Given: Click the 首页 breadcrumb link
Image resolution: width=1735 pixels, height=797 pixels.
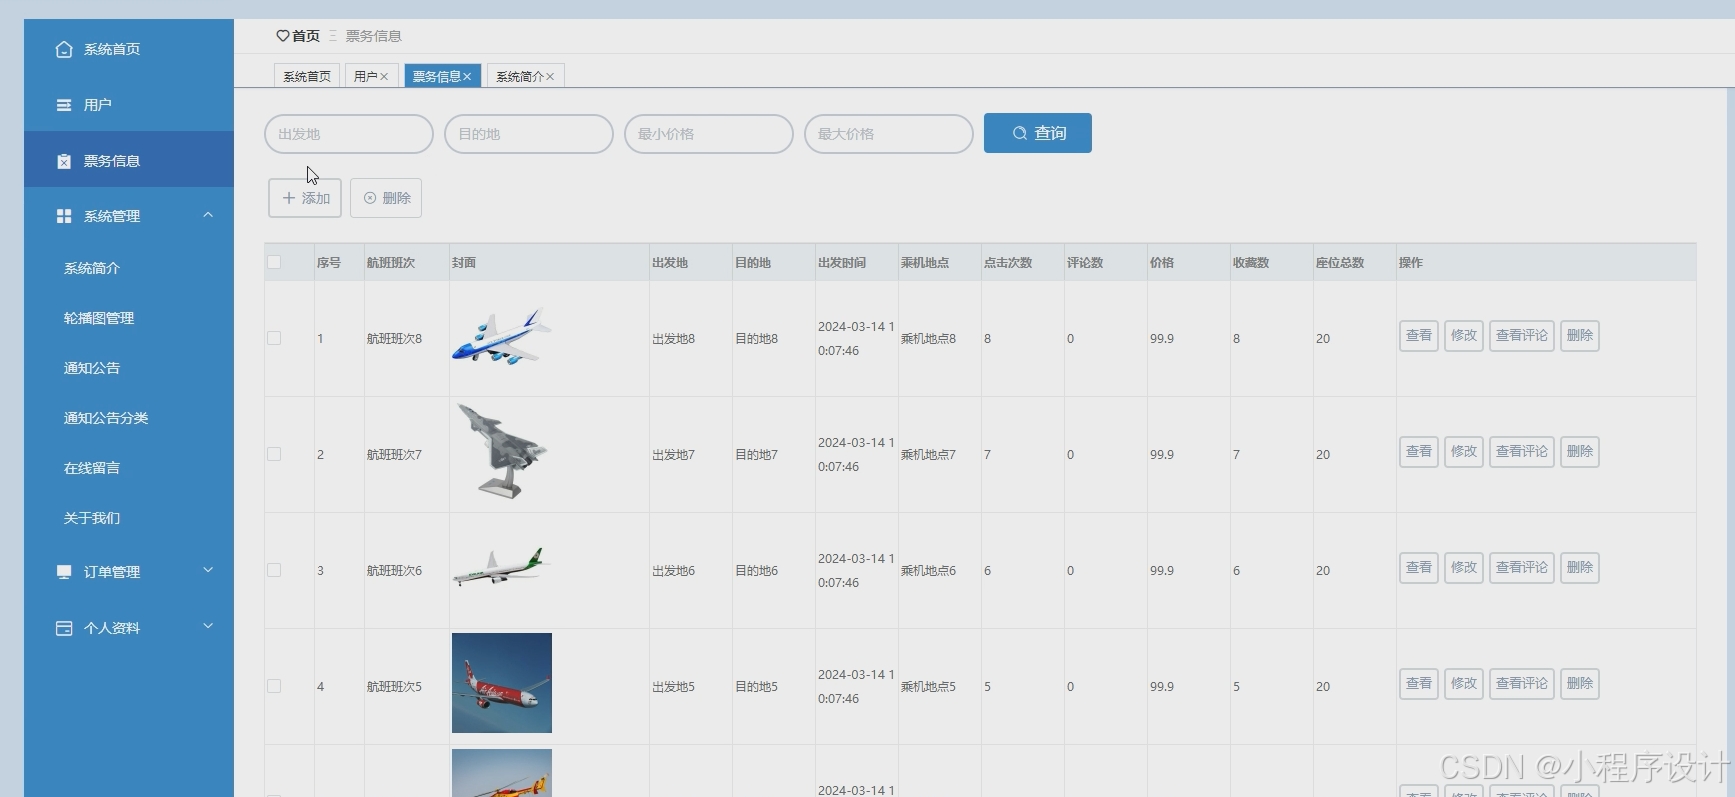Looking at the screenshot, I should (306, 36).
